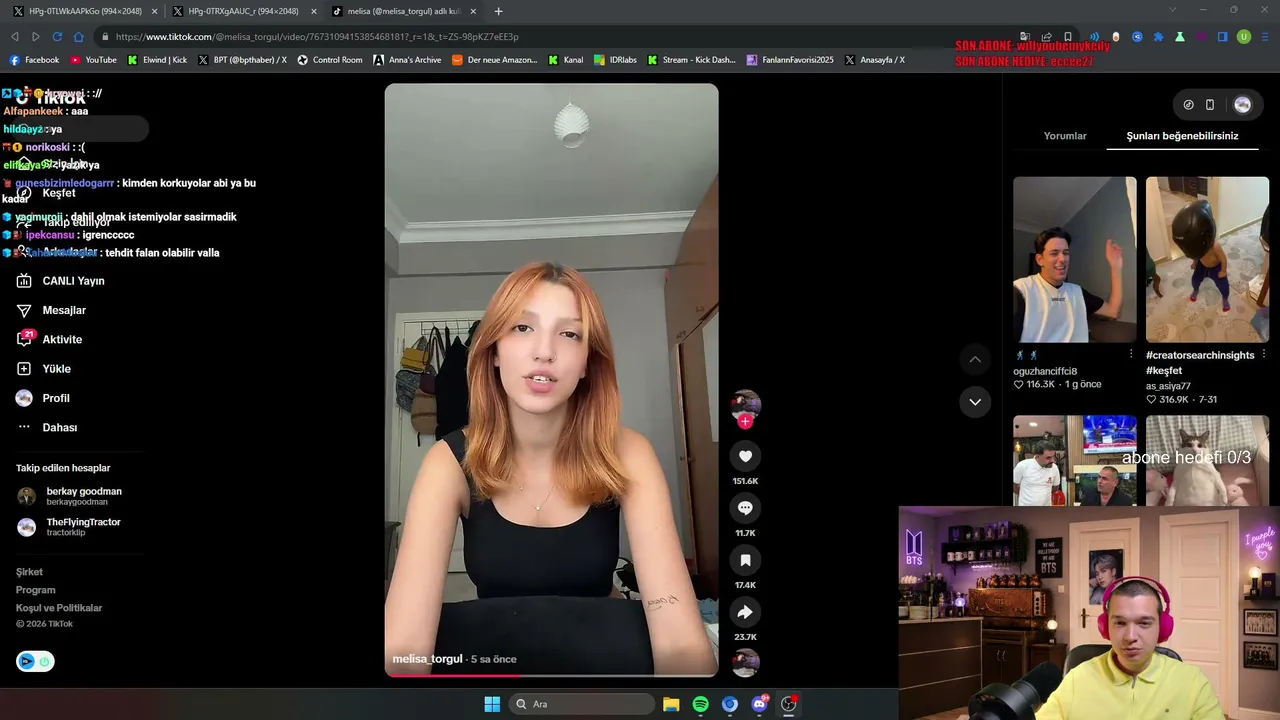Open the Stream - Kick Dash bookmark
The image size is (1280, 720).
click(691, 60)
